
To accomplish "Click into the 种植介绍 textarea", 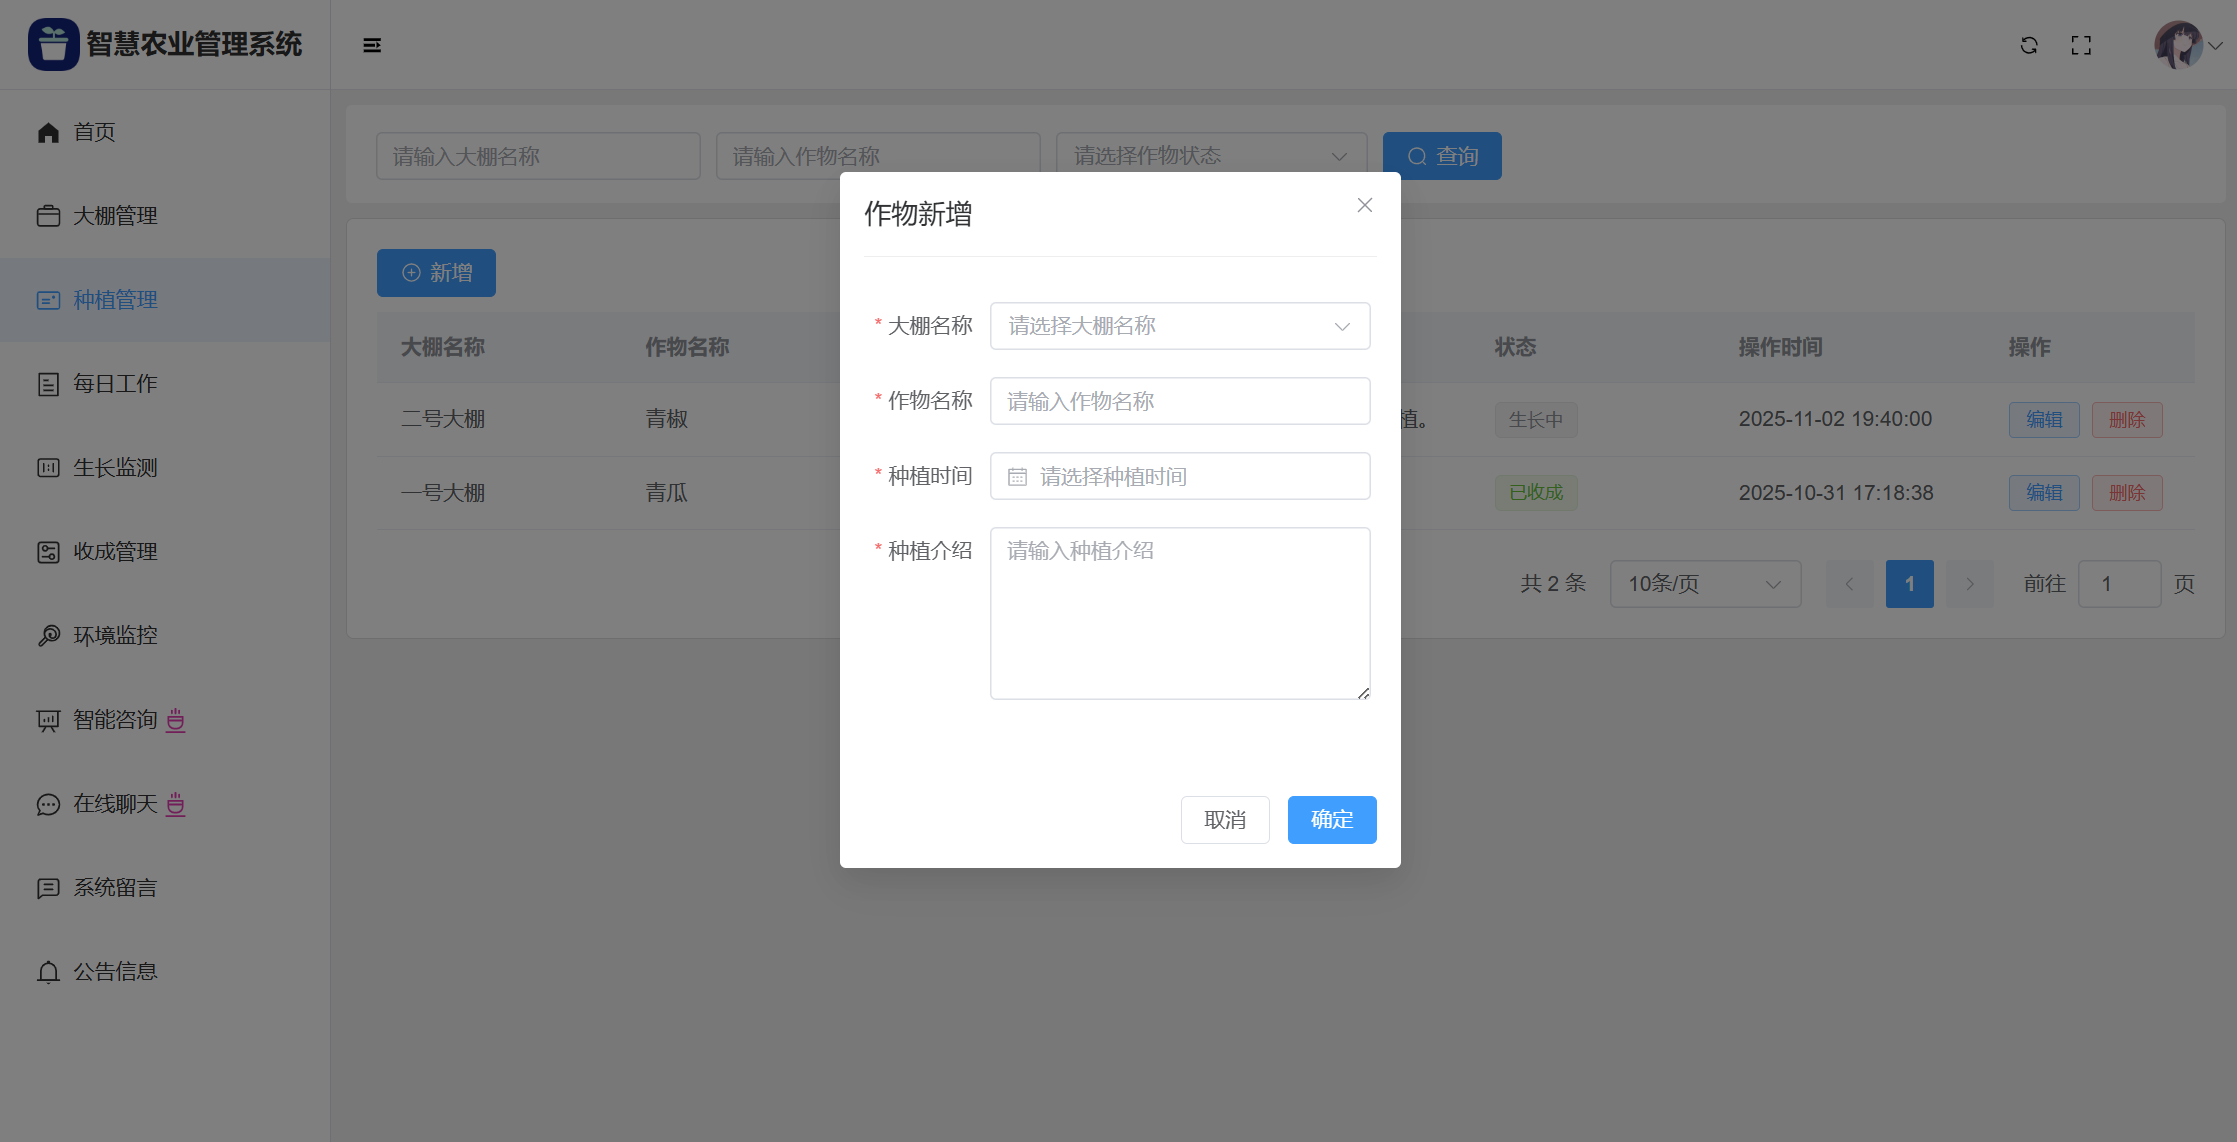I will click(1180, 613).
